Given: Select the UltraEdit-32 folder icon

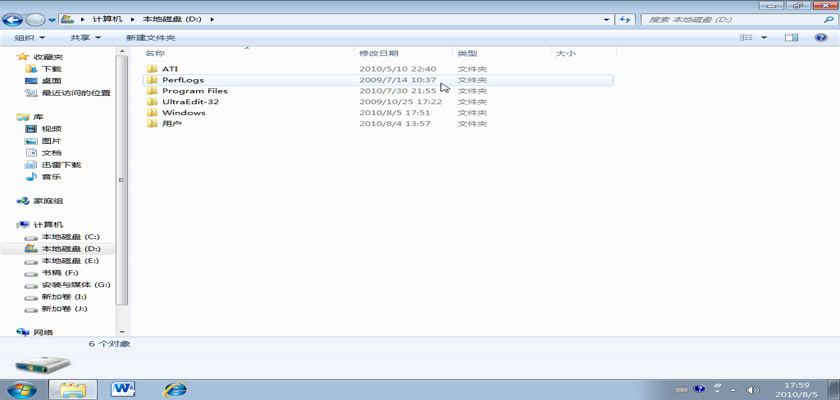Looking at the screenshot, I should [152, 102].
